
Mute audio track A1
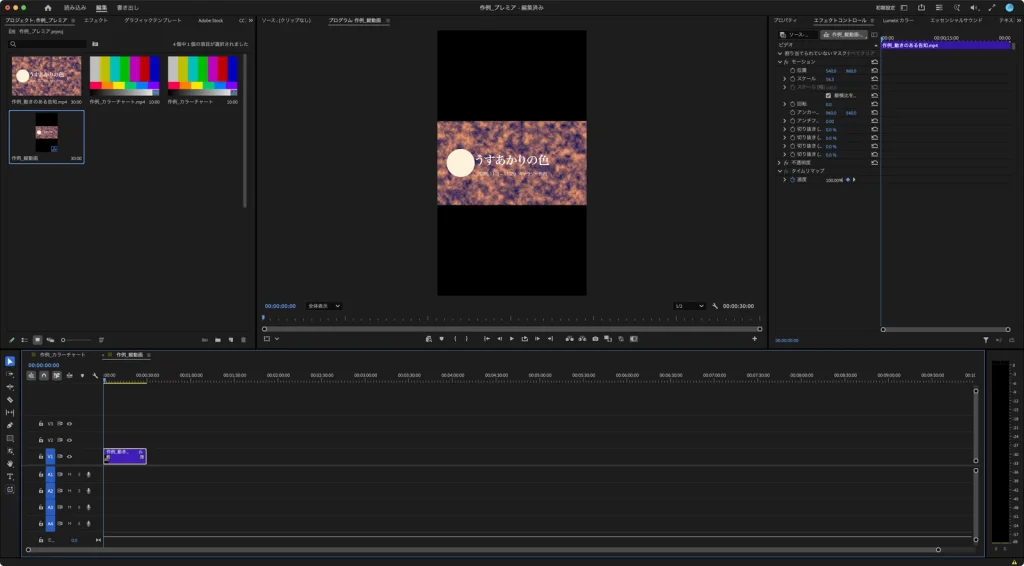pyautogui.click(x=69, y=474)
